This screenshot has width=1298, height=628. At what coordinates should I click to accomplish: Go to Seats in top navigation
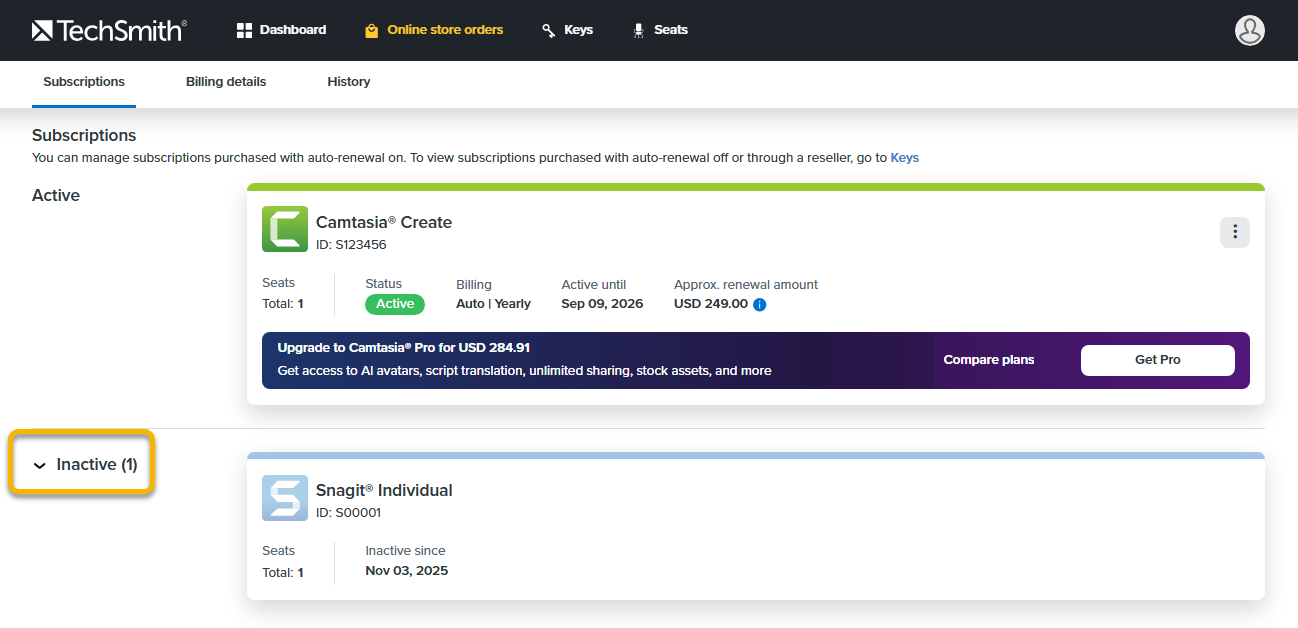[670, 30]
